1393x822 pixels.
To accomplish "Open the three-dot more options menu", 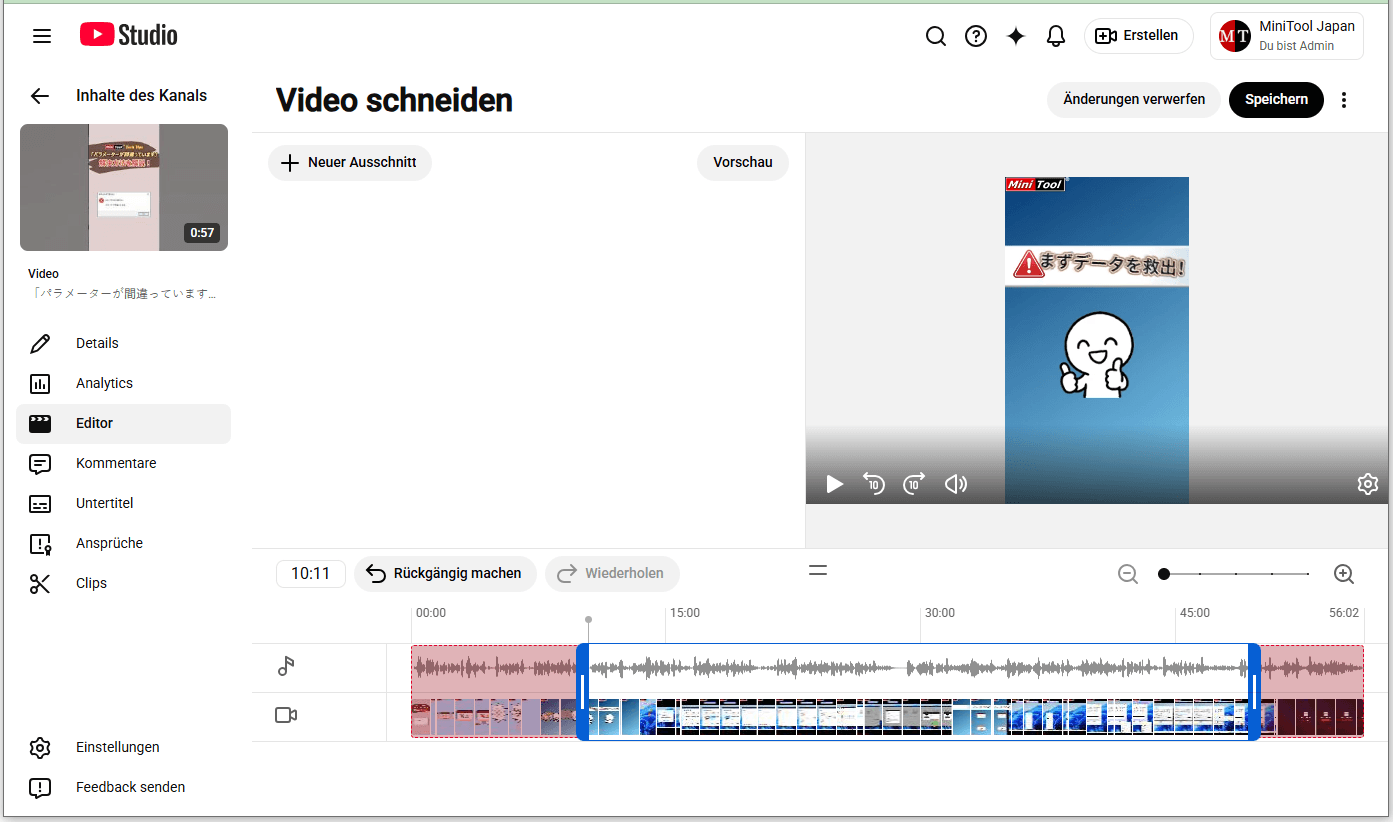I will [1344, 100].
